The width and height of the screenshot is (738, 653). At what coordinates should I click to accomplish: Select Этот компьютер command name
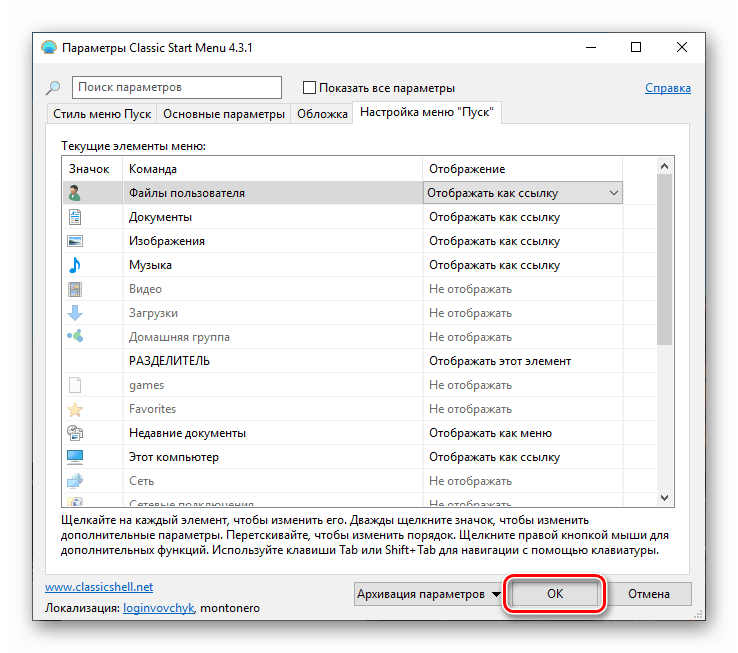[x=174, y=457]
